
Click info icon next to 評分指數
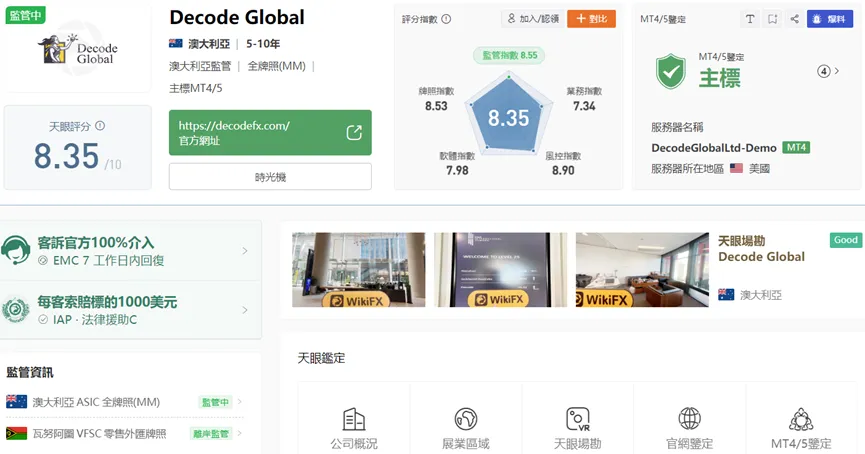click(446, 19)
